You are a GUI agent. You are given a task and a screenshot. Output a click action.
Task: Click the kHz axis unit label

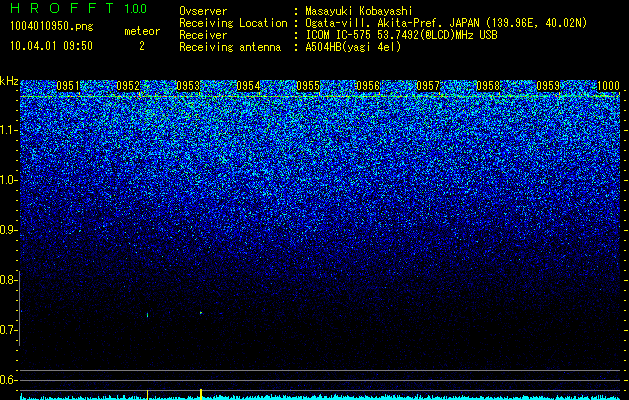point(9,81)
